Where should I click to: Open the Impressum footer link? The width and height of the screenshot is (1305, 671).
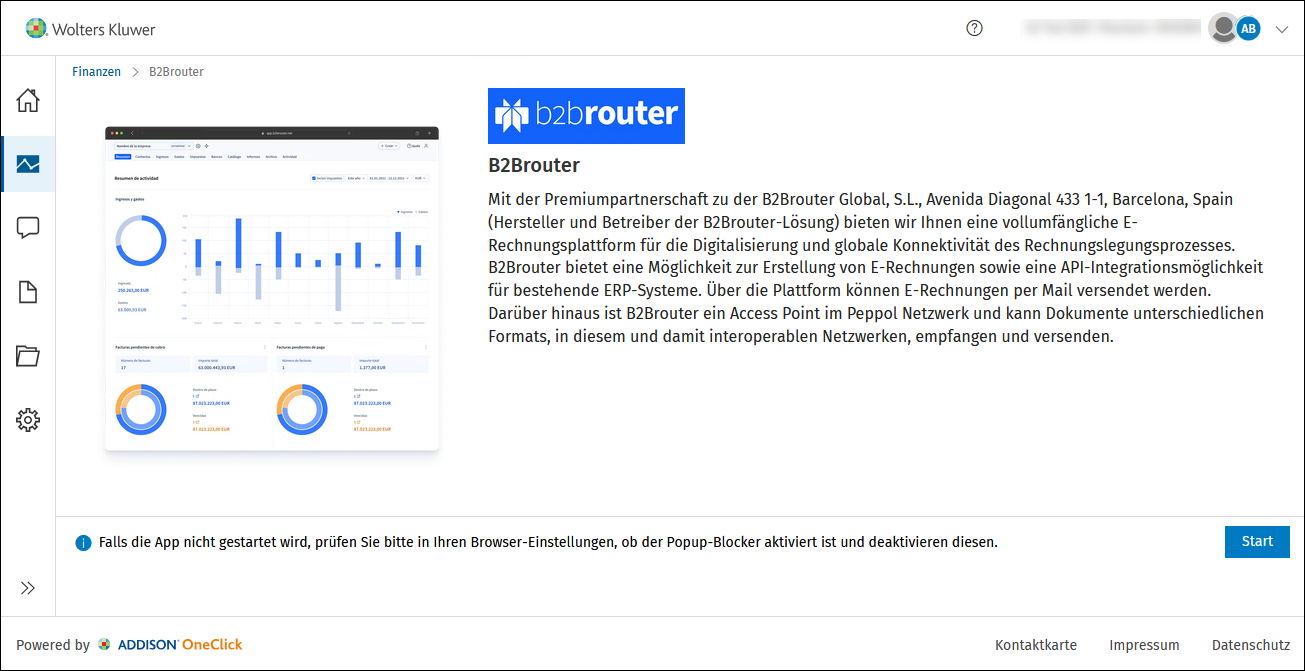1144,645
